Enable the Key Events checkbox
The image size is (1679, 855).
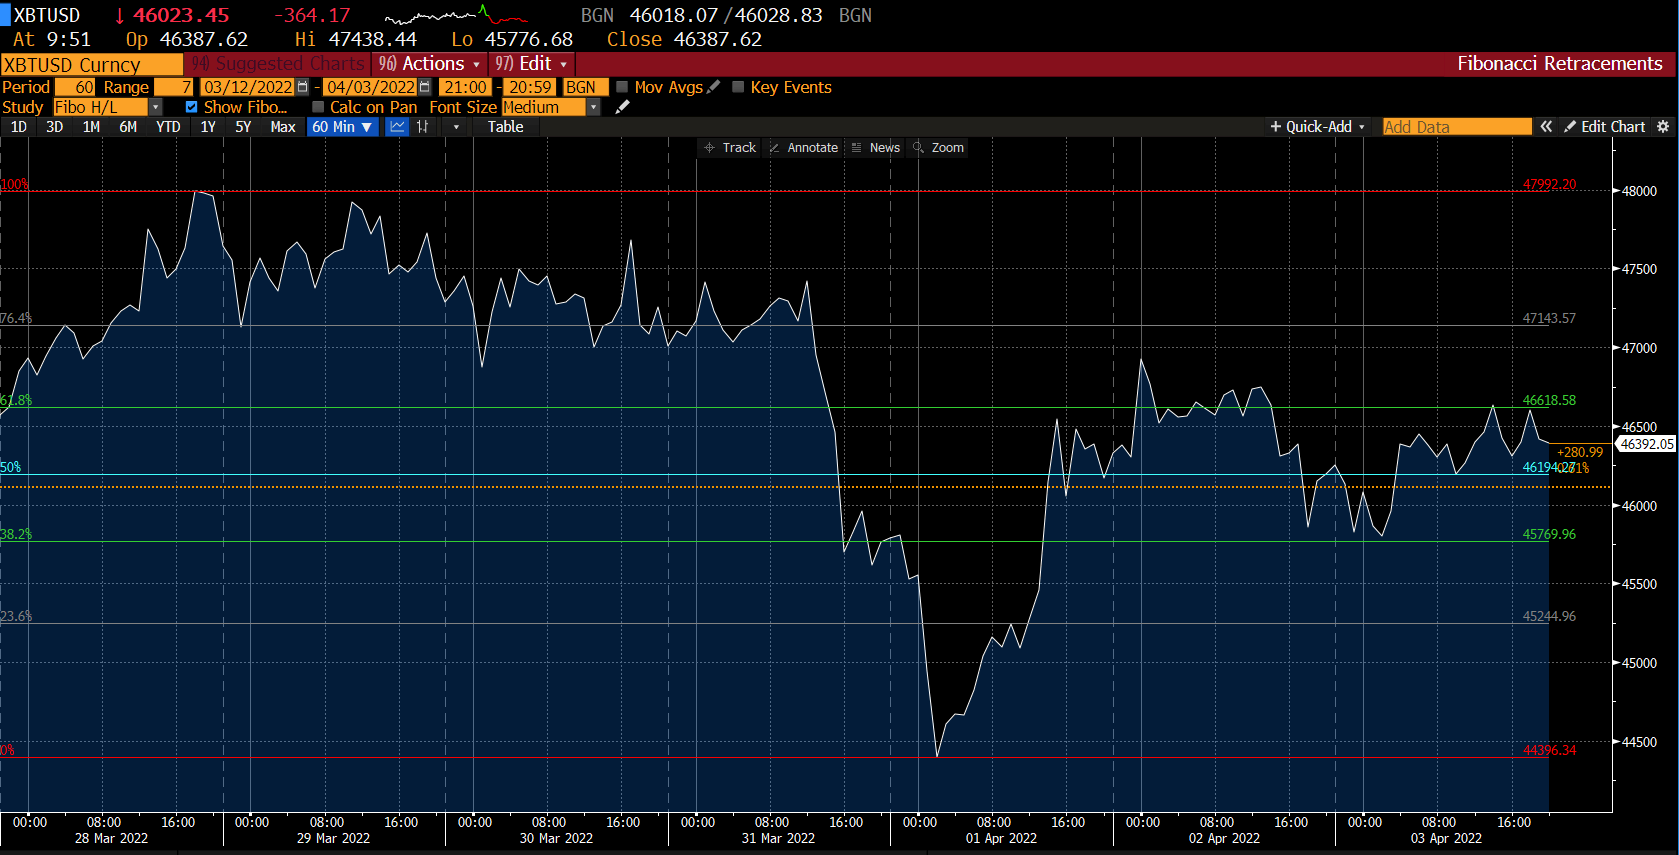(x=738, y=87)
